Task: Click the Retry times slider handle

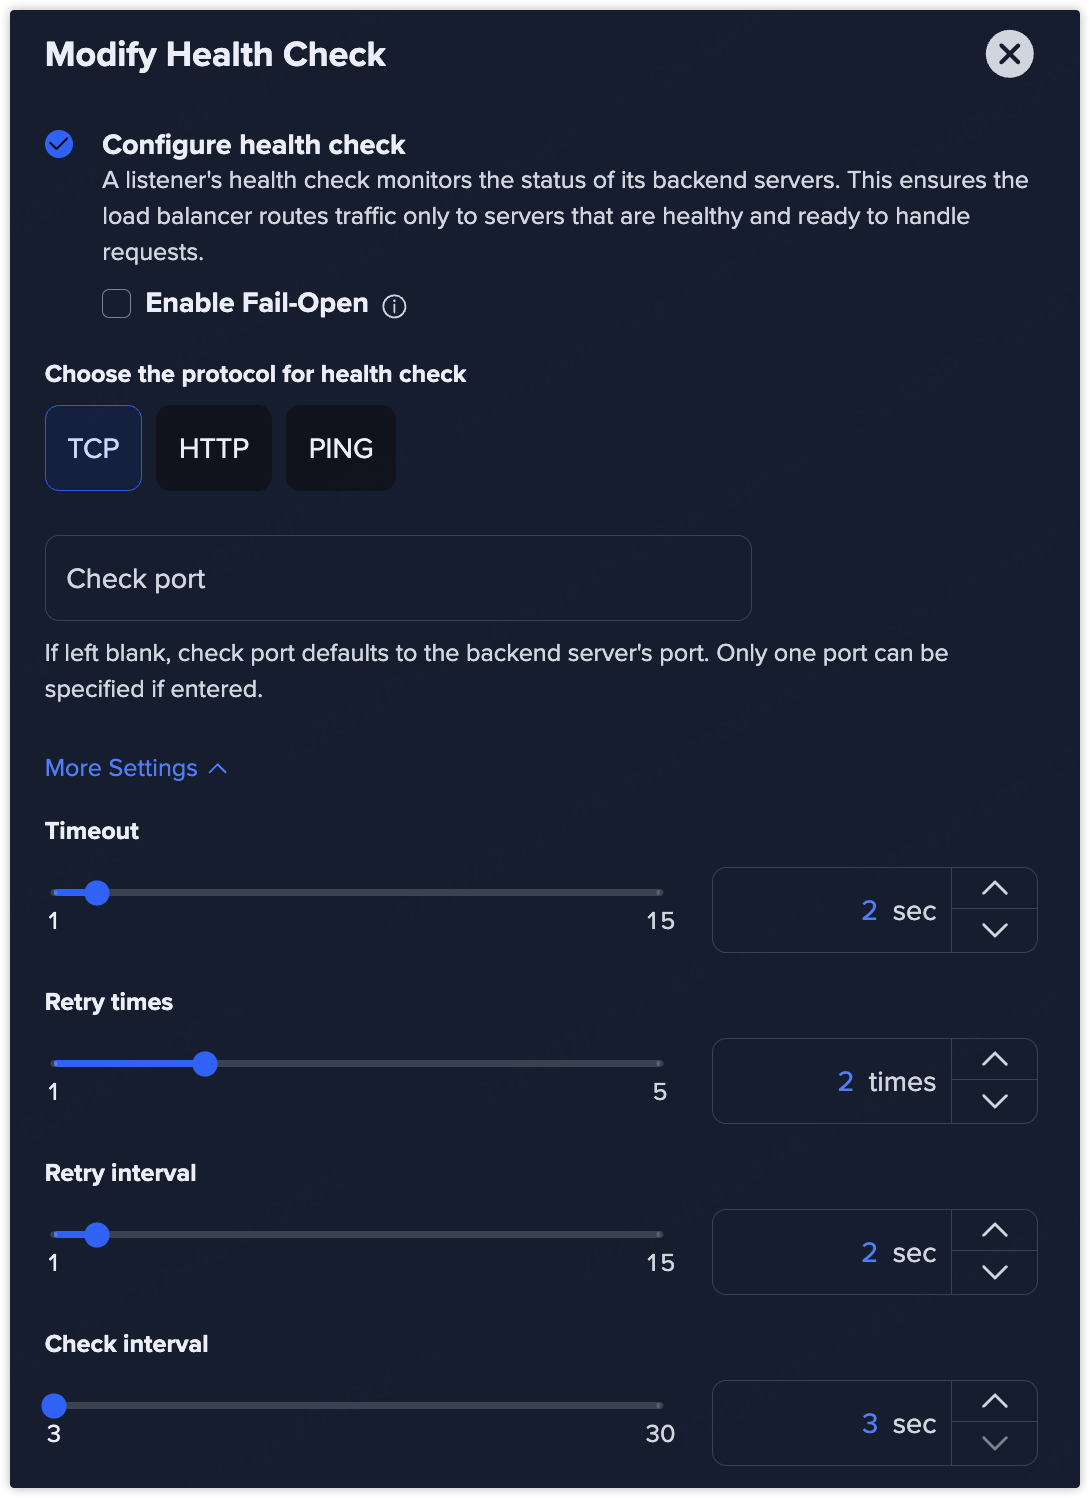Action: (205, 1064)
